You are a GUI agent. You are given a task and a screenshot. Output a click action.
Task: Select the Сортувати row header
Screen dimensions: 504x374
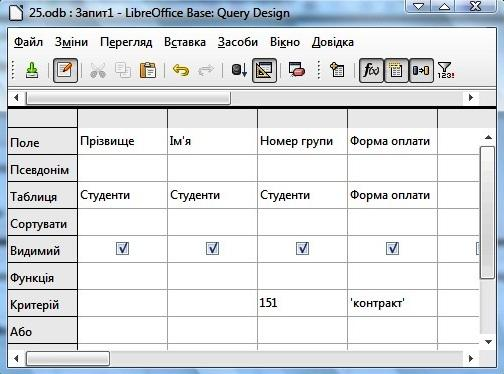click(x=42, y=223)
